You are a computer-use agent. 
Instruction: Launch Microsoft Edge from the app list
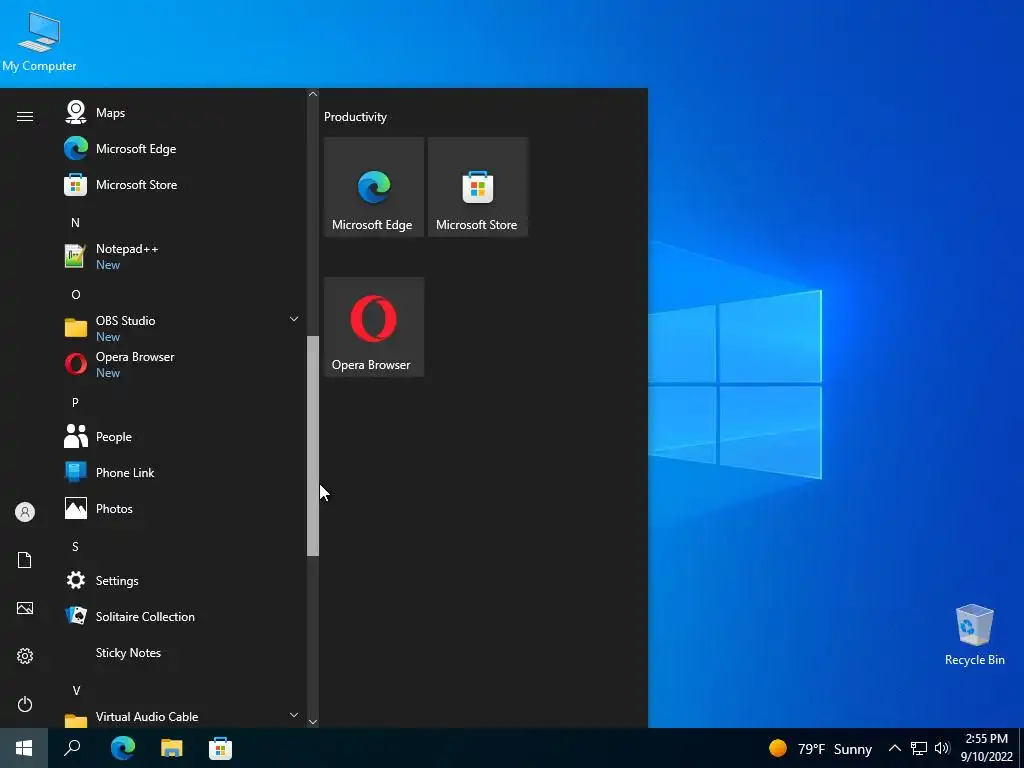click(183, 149)
